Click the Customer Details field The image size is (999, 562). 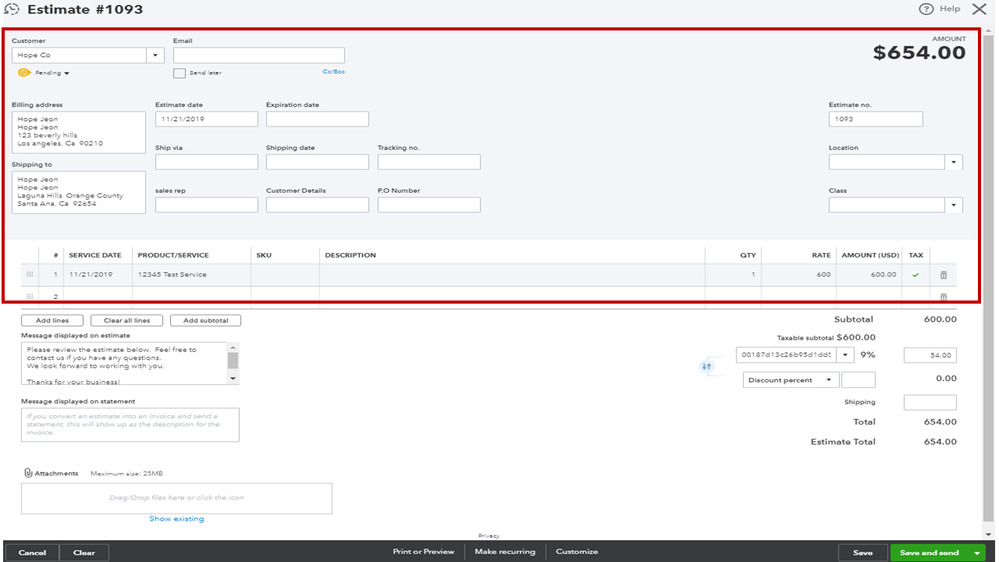click(317, 205)
